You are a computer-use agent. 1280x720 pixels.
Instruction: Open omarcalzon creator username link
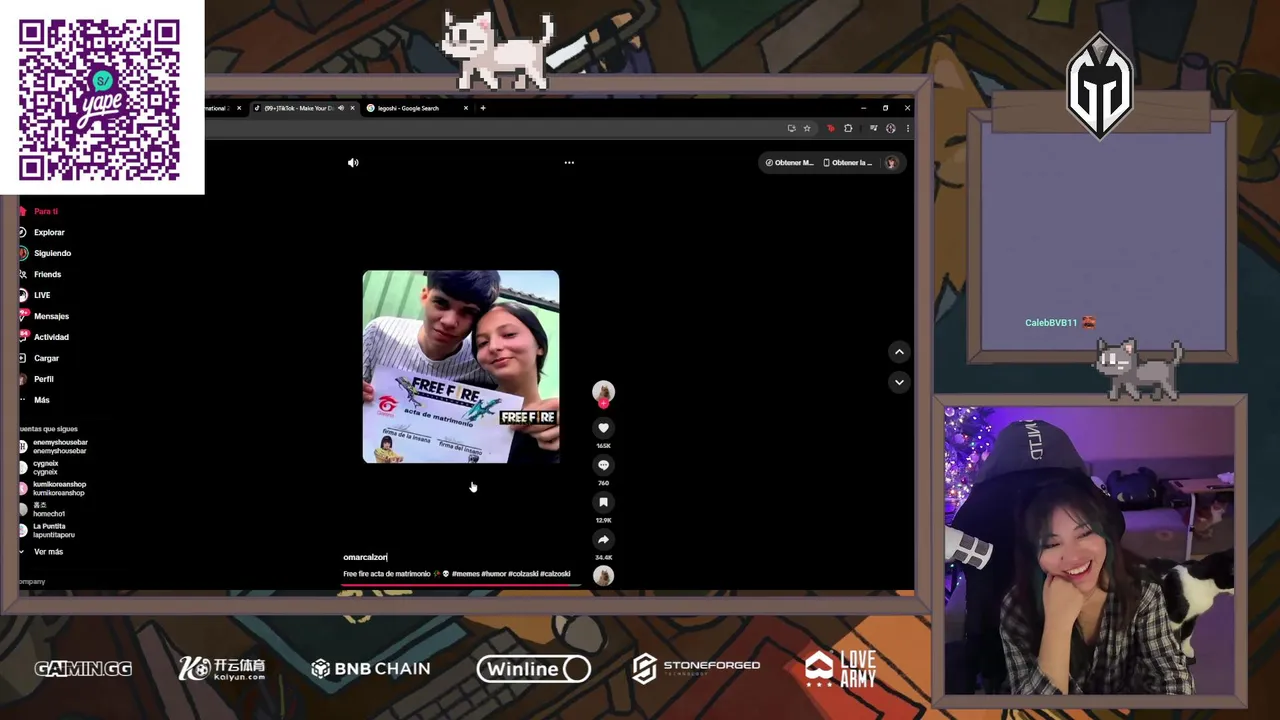[x=365, y=557]
